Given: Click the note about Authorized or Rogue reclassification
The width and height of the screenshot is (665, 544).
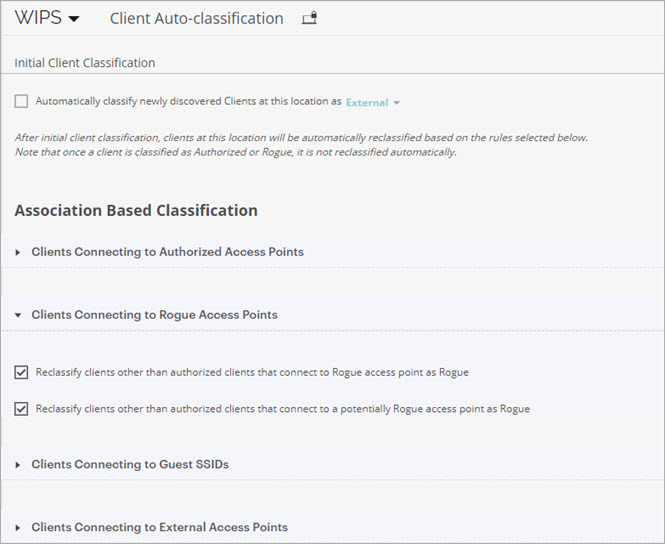Looking at the screenshot, I should pos(236,152).
